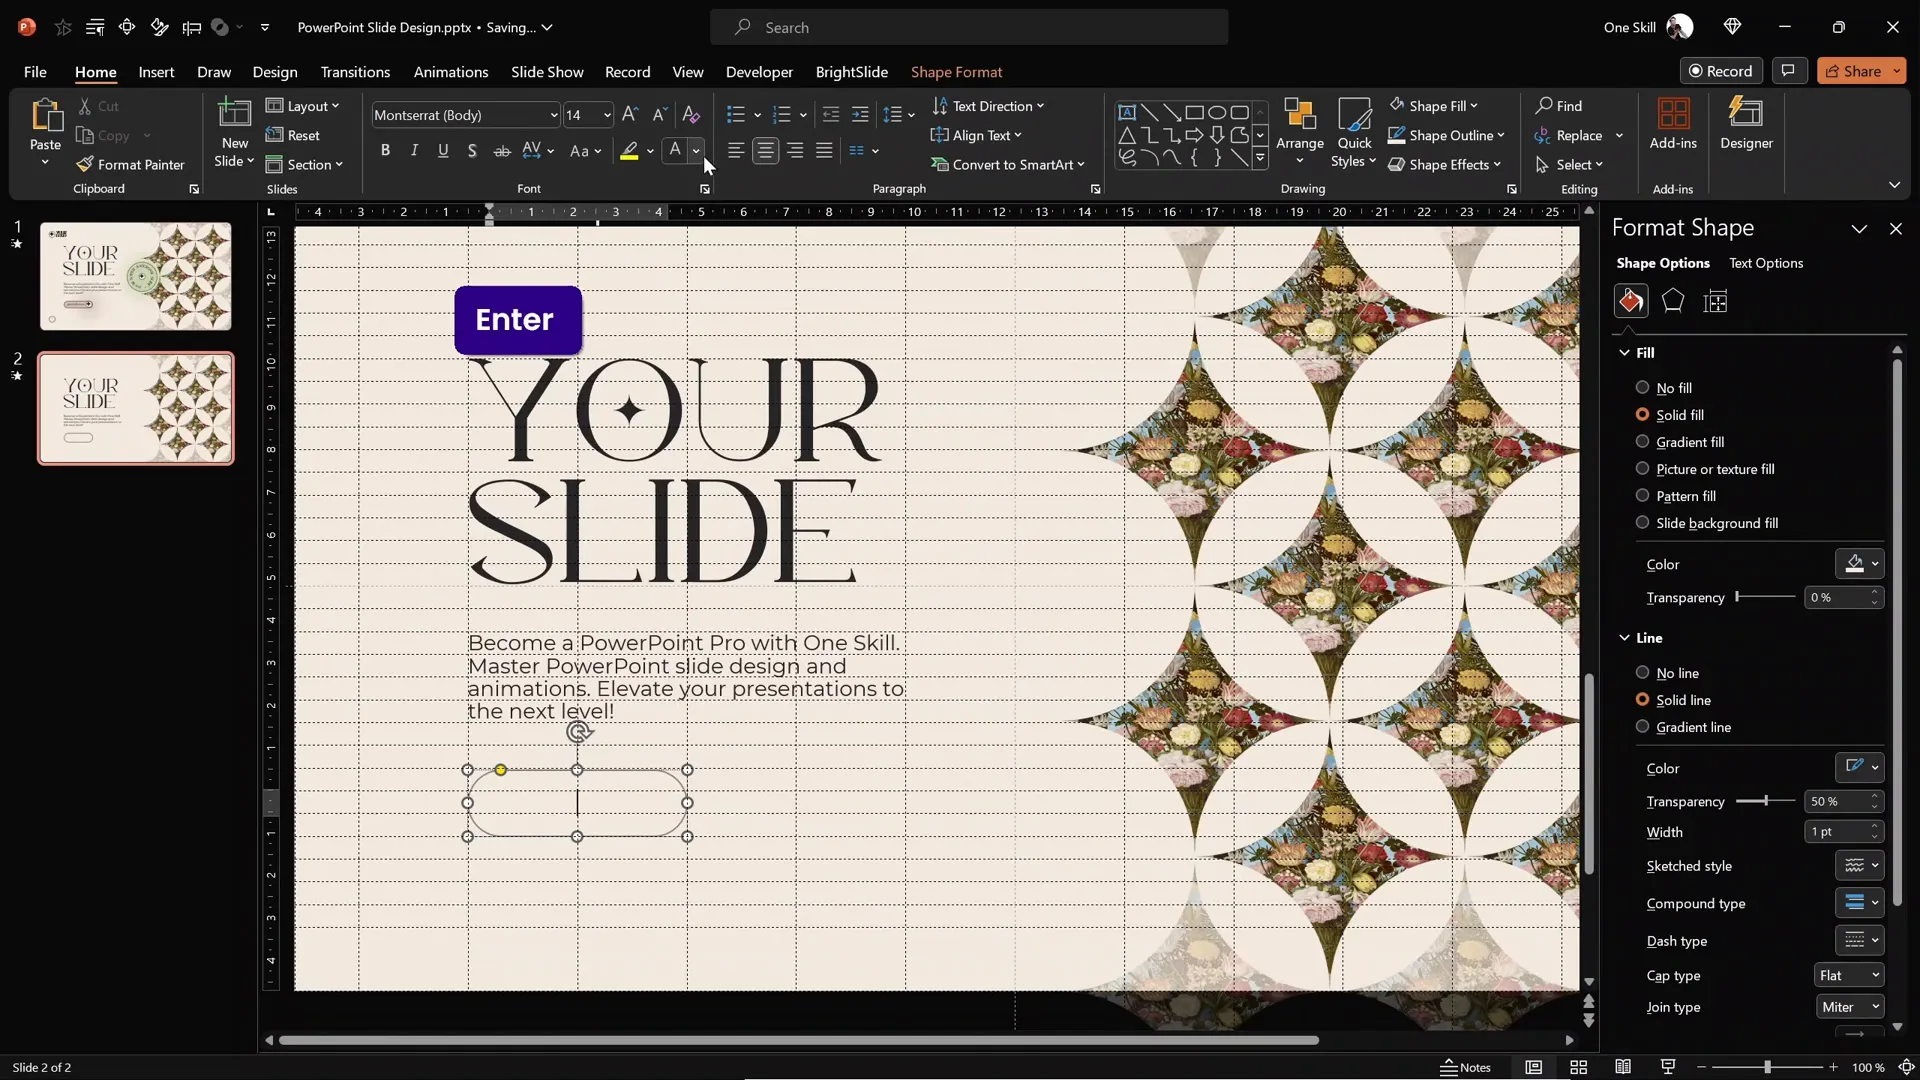
Task: Align text left
Action: [x=736, y=150]
